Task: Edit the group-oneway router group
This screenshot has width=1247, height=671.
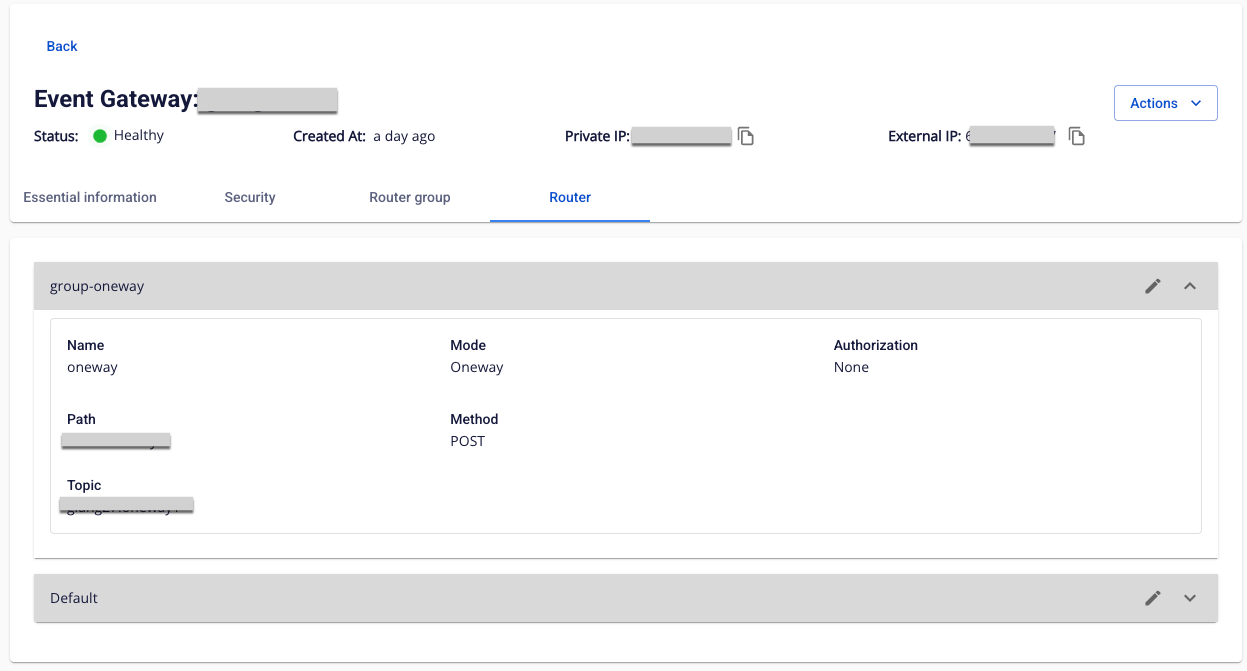Action: coord(1153,286)
